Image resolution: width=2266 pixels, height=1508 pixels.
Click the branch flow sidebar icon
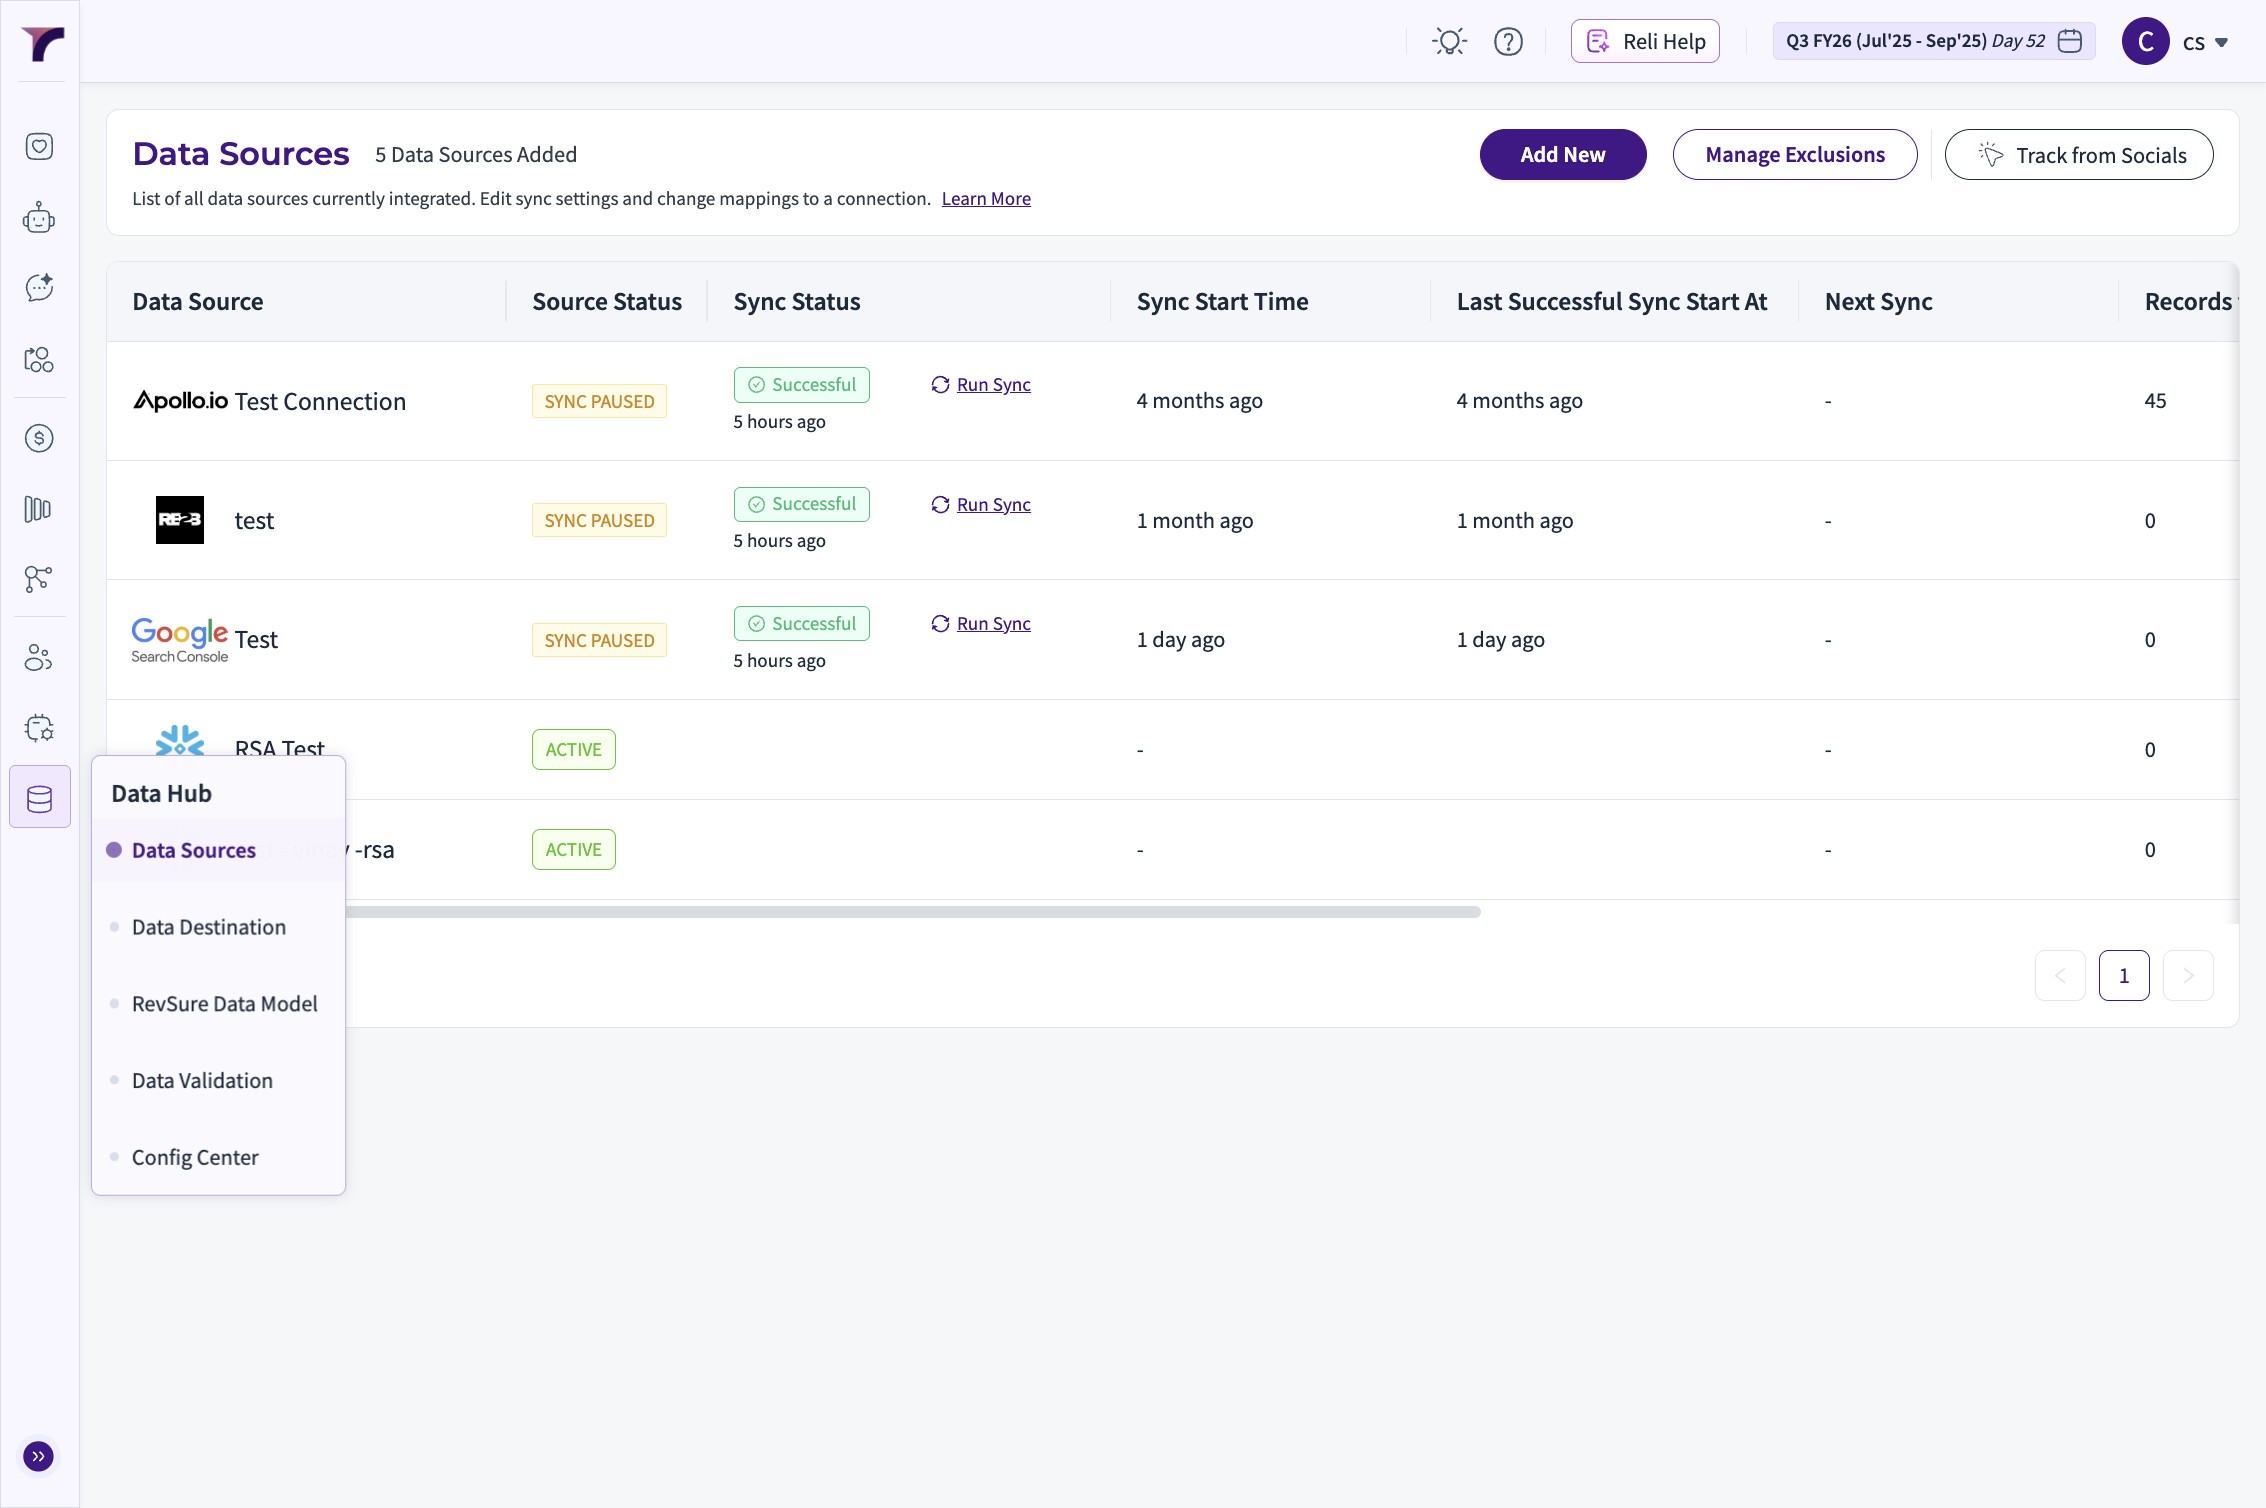[x=39, y=579]
